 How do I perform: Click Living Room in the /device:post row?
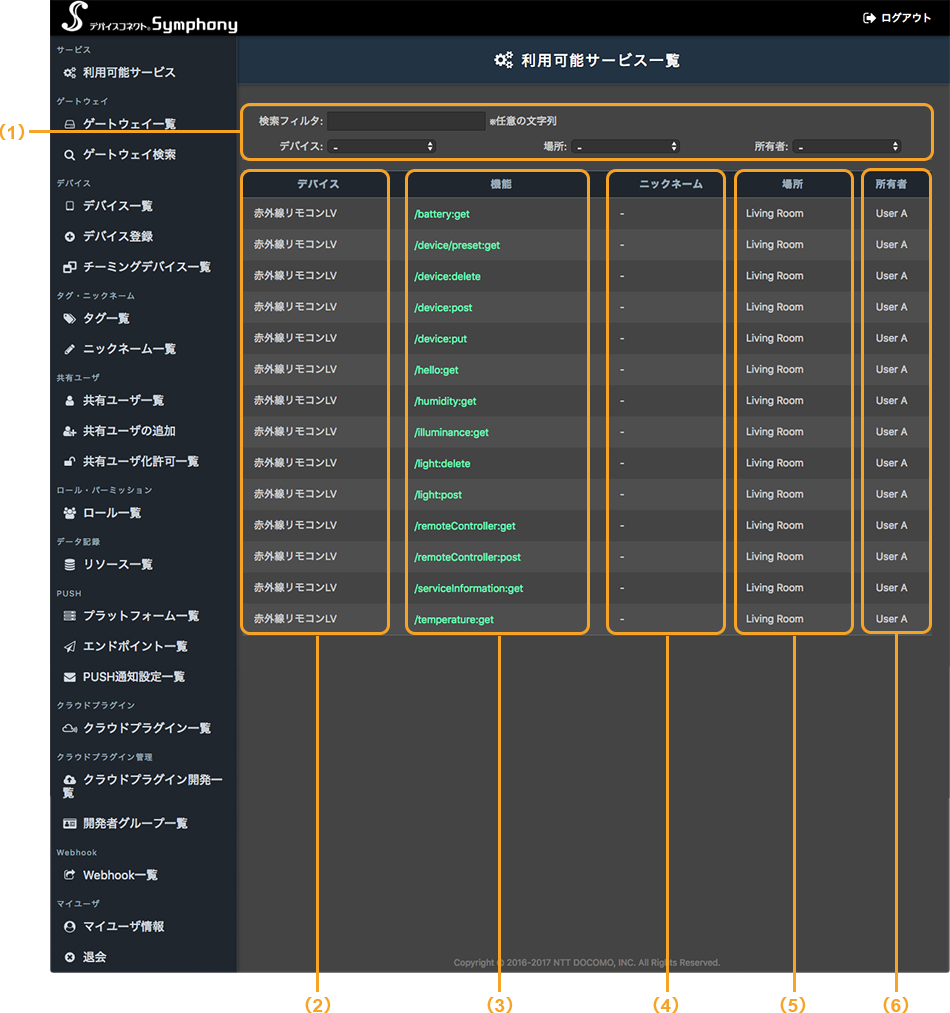pyautogui.click(x=774, y=307)
